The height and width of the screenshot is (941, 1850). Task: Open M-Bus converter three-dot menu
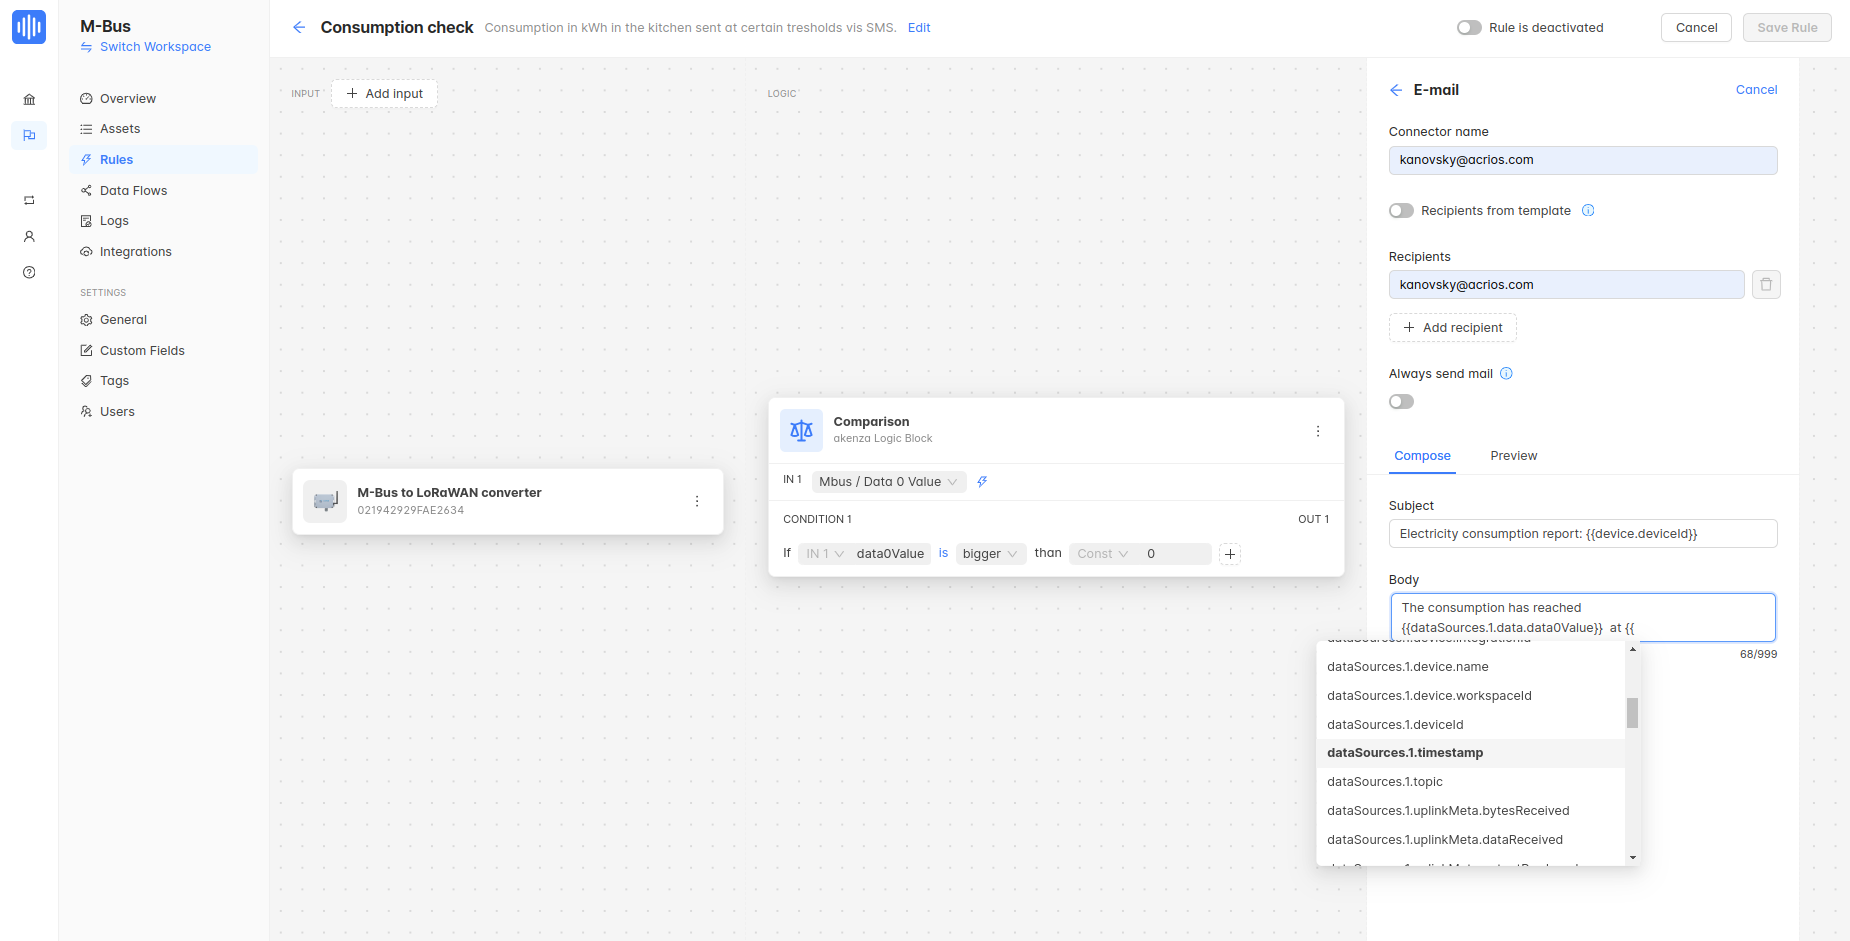[697, 501]
